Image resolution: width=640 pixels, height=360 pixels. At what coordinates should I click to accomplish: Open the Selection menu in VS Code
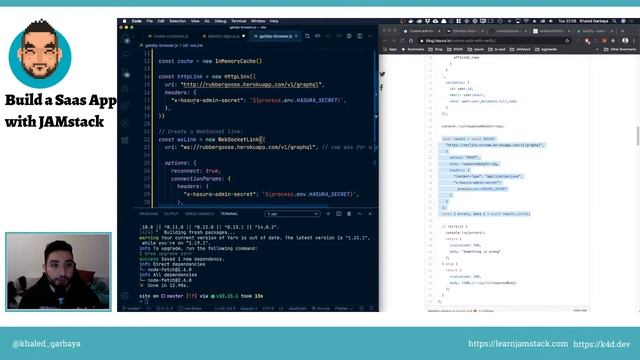pos(178,21)
